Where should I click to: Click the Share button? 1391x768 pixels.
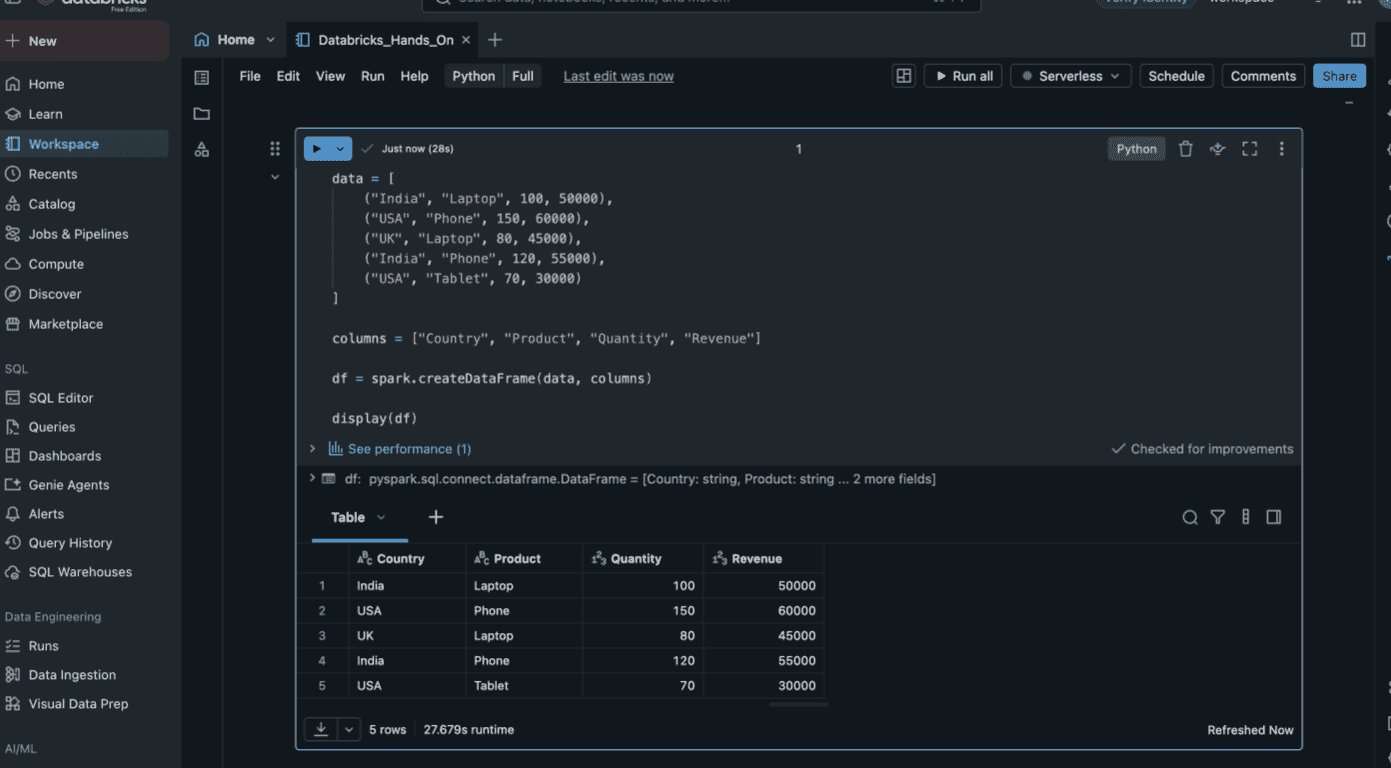click(1339, 76)
